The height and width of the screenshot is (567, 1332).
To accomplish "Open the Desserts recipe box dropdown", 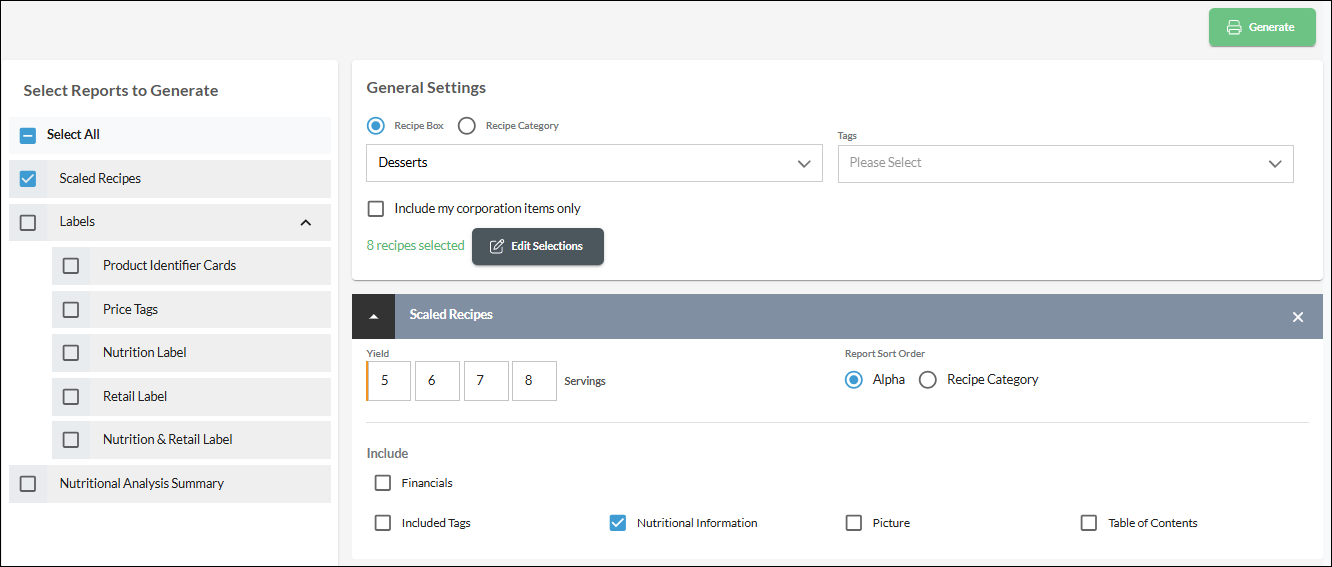I will tap(594, 163).
